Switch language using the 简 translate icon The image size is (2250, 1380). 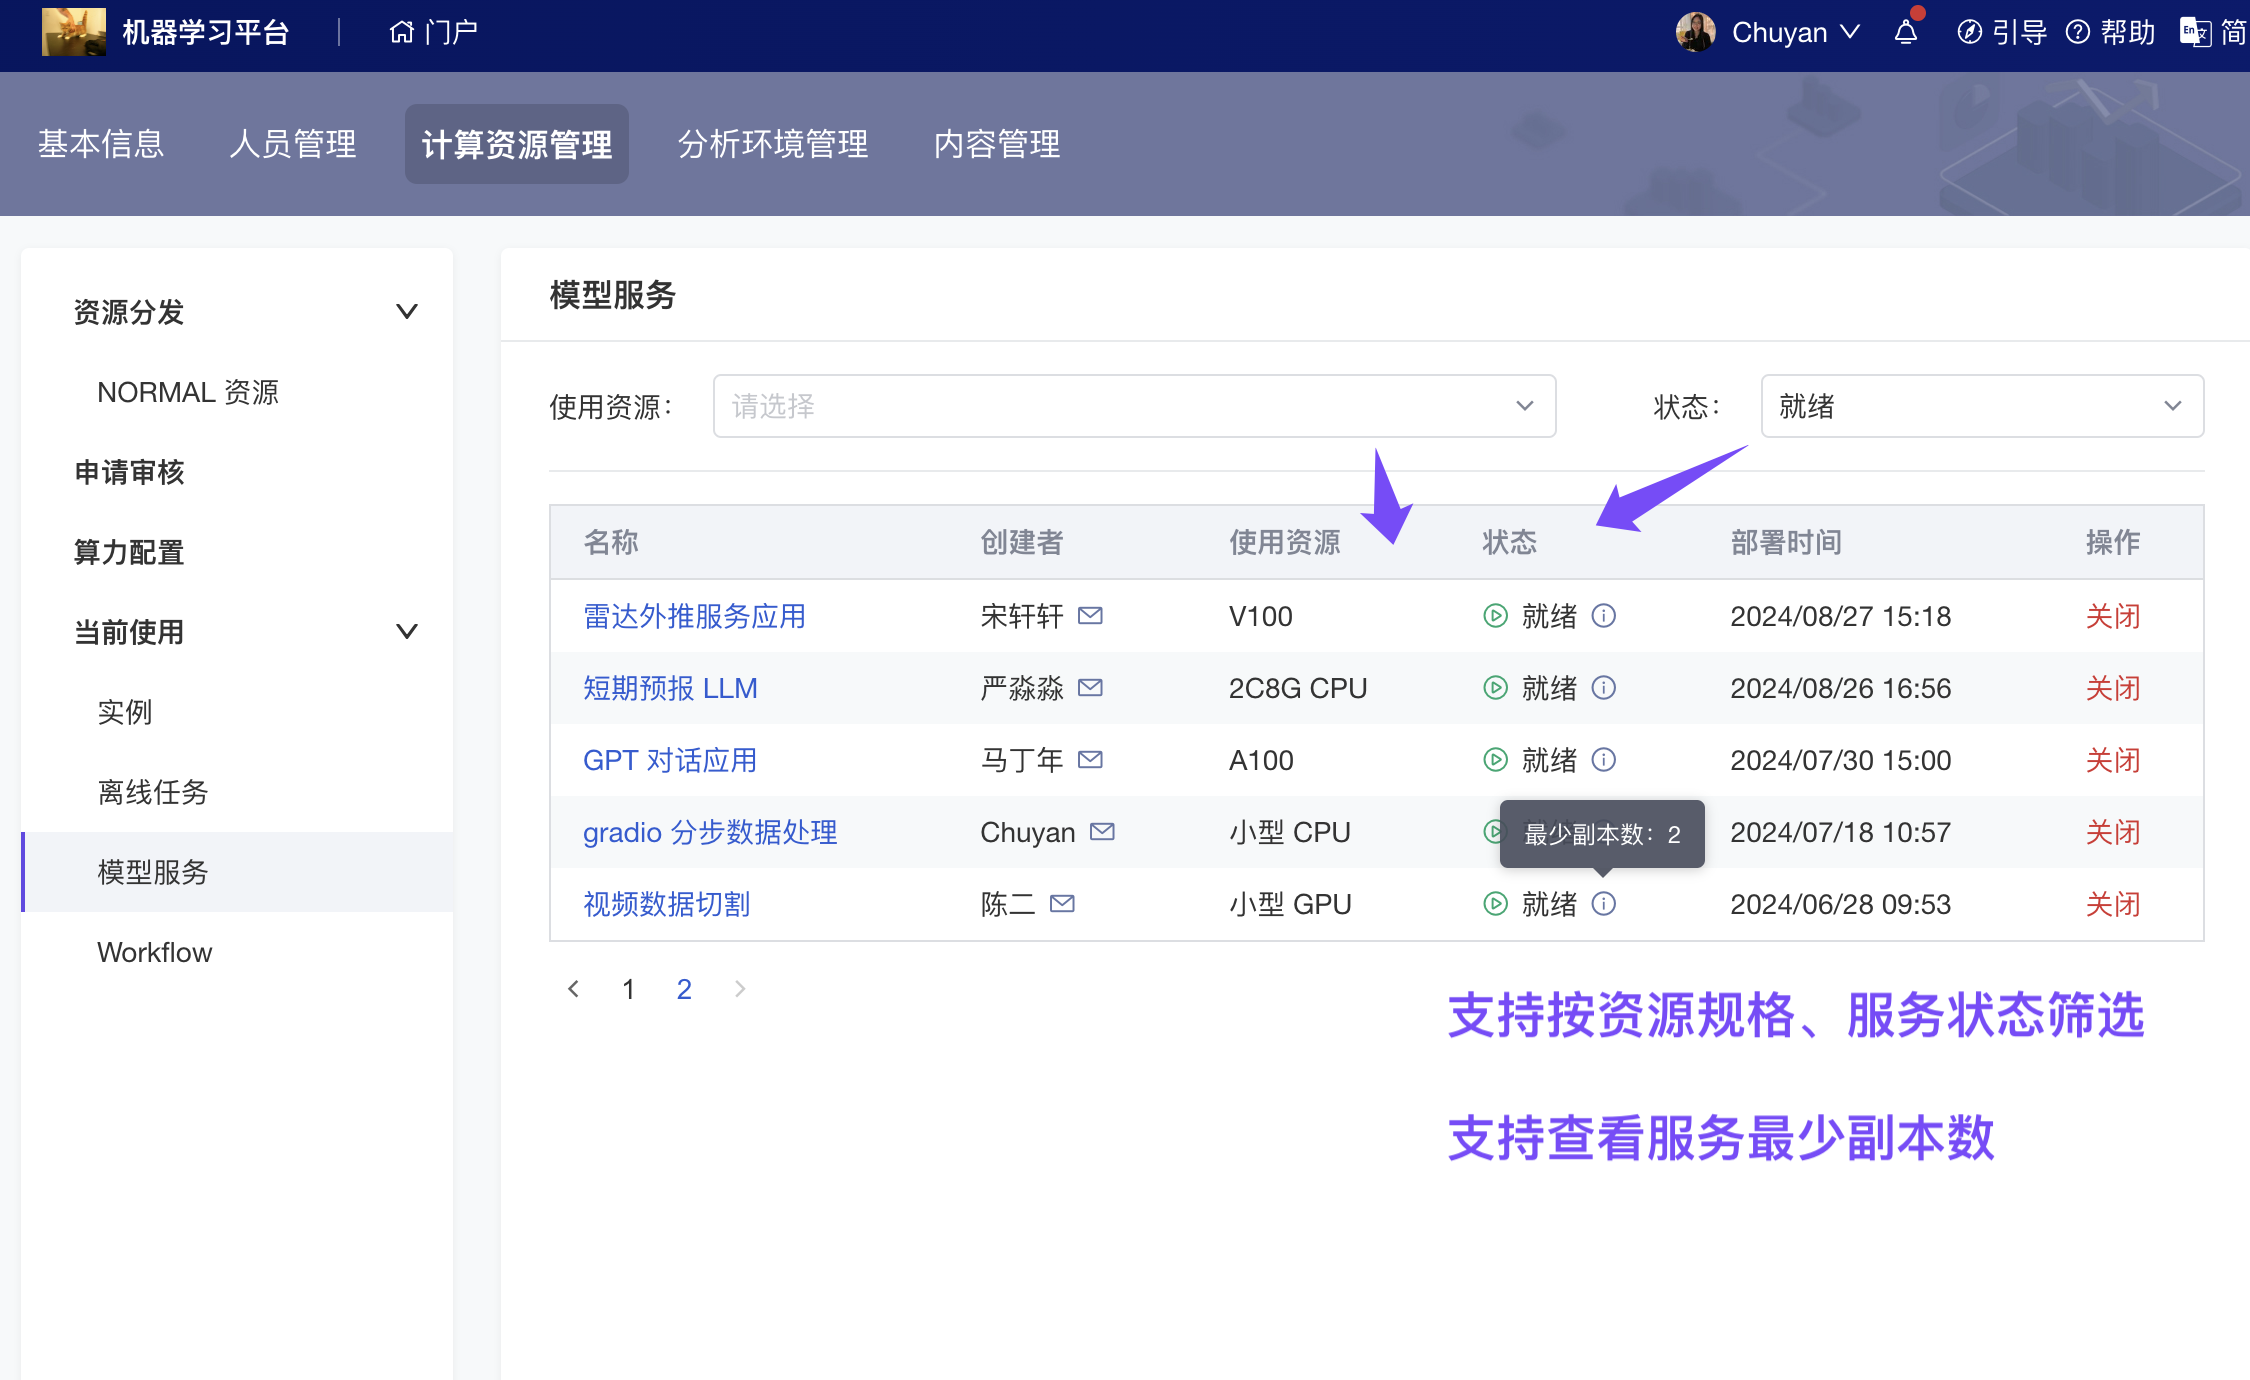[x=2193, y=32]
